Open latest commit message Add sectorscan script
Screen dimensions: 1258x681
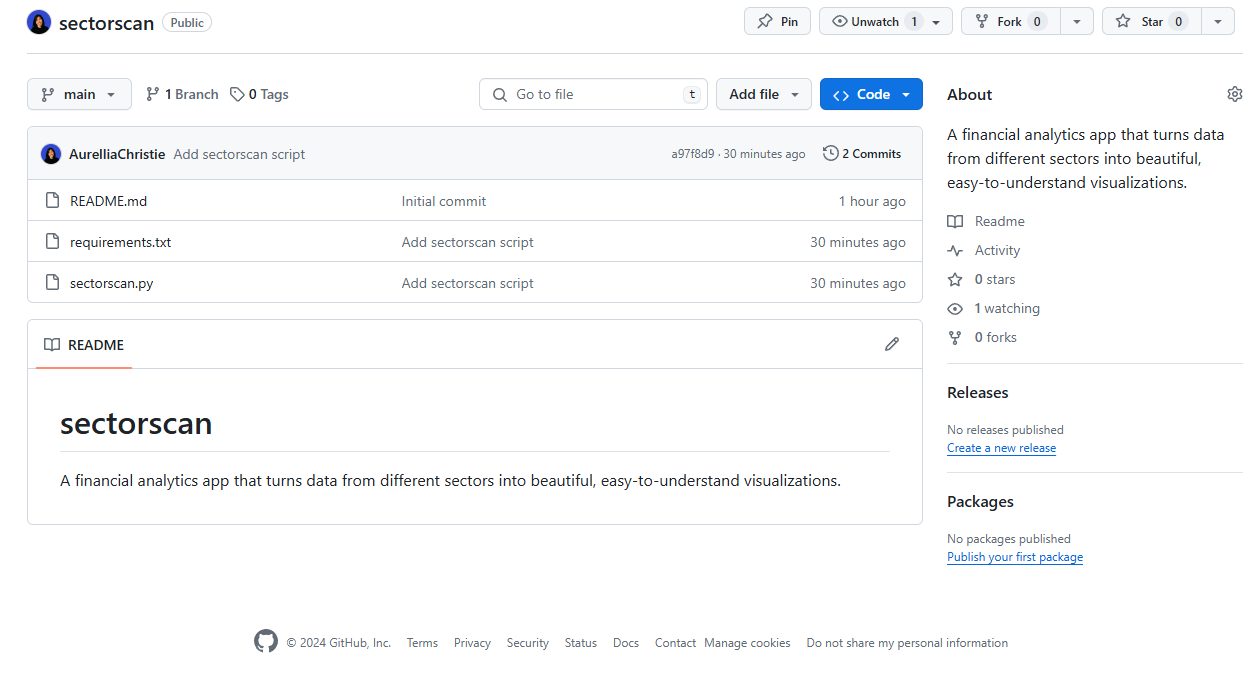coord(239,154)
